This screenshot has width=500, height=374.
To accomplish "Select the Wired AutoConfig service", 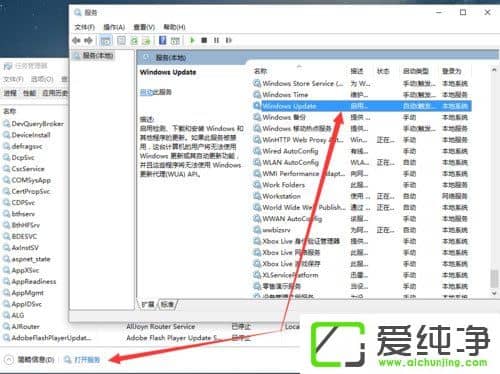I will [x=362, y=151].
